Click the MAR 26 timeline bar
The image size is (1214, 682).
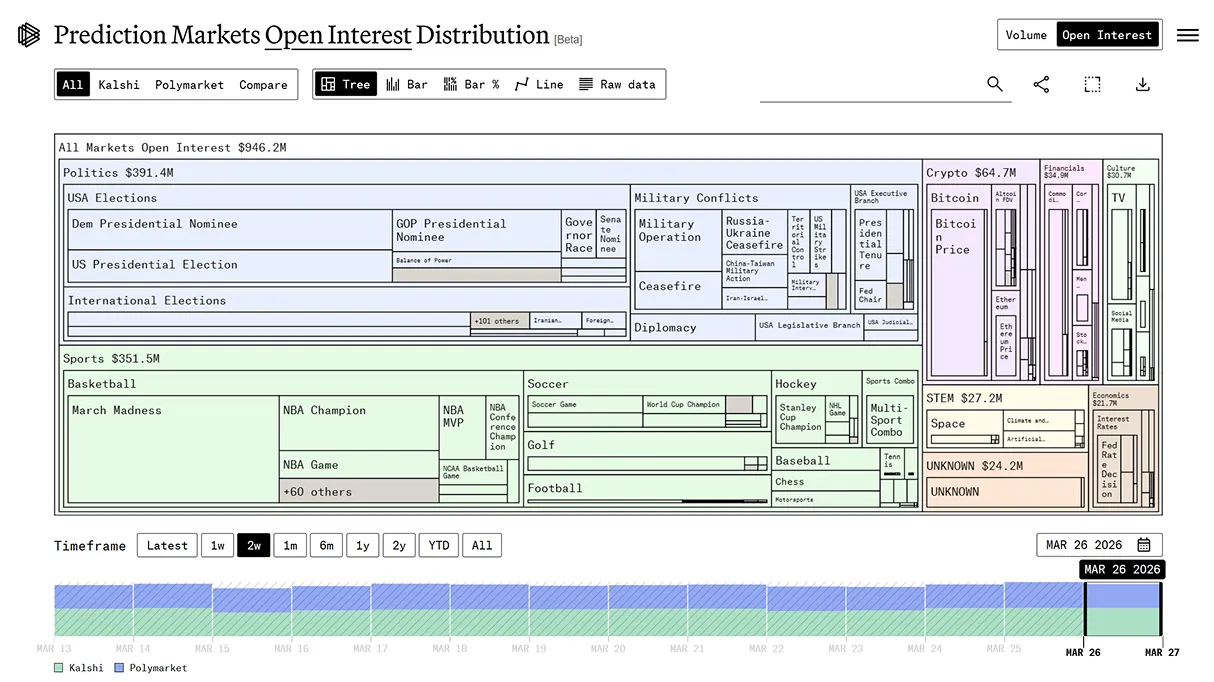[1122, 609]
